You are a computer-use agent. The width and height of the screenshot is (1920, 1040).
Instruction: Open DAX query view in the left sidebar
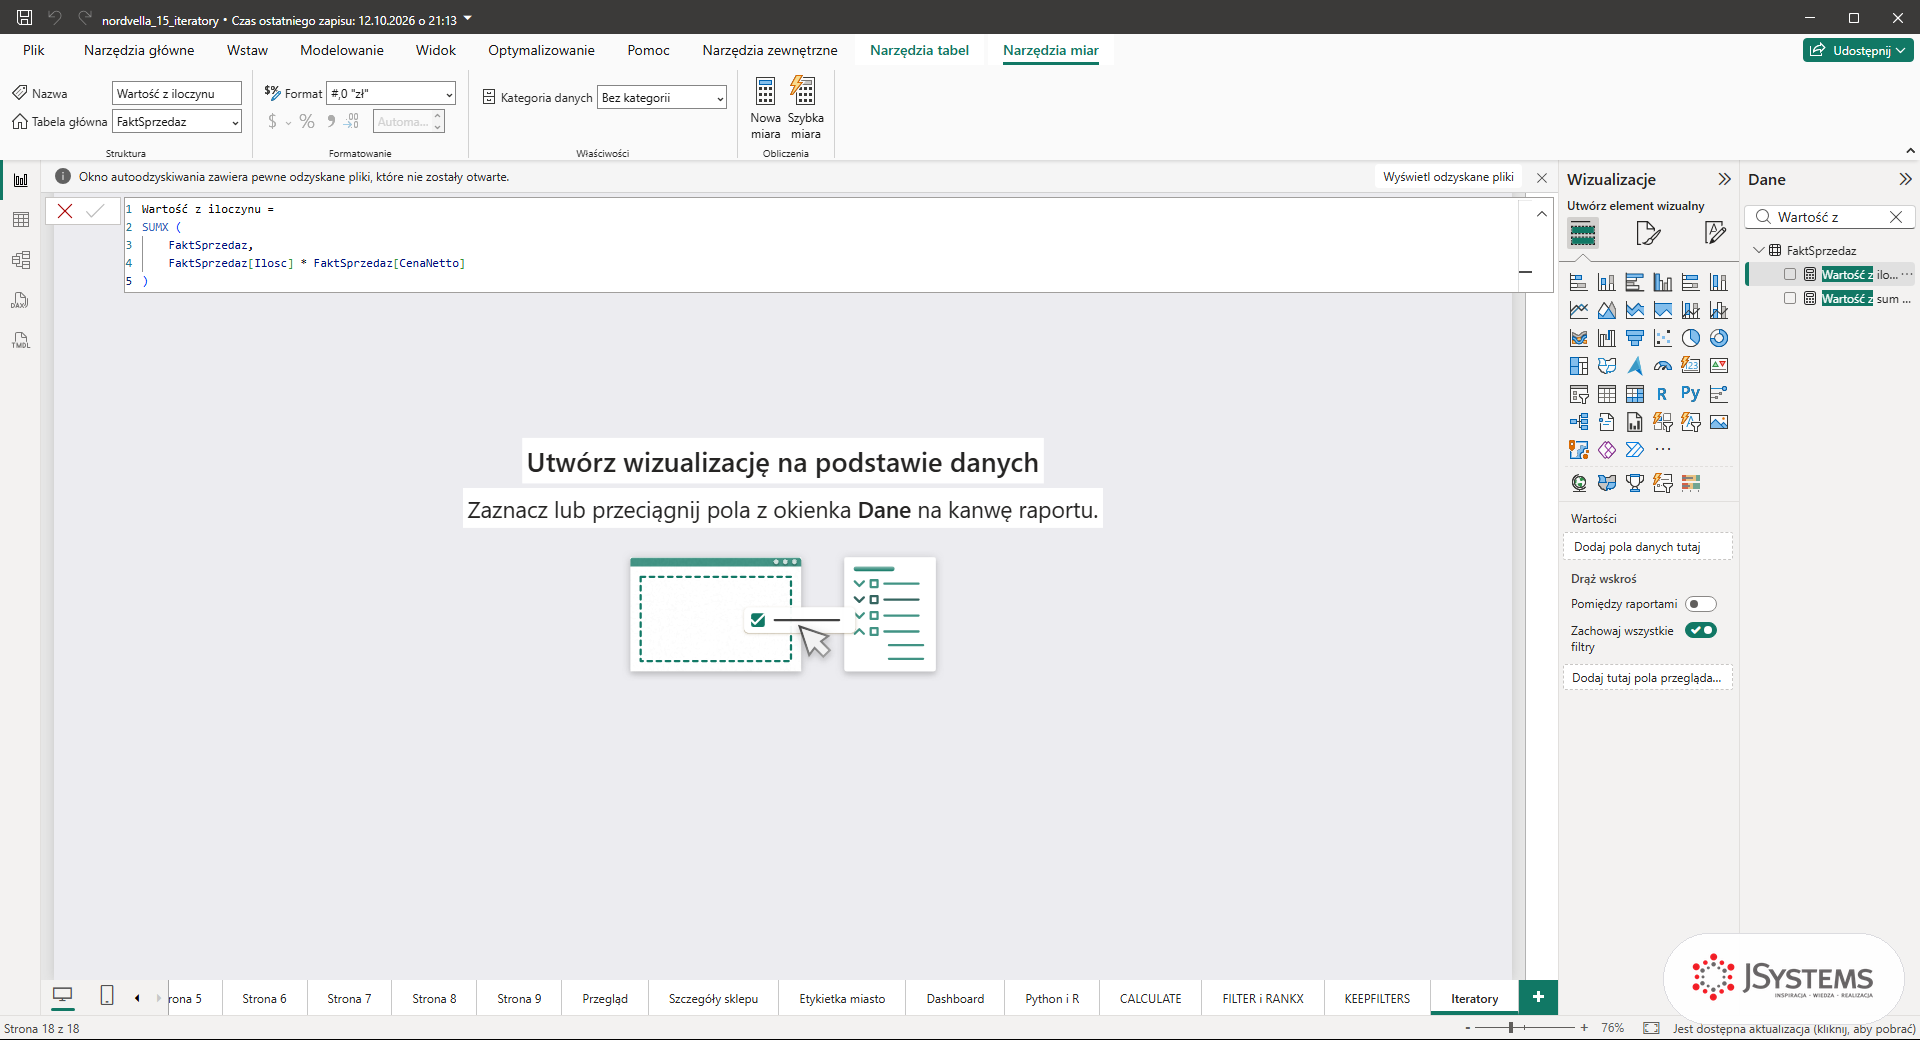(x=21, y=300)
